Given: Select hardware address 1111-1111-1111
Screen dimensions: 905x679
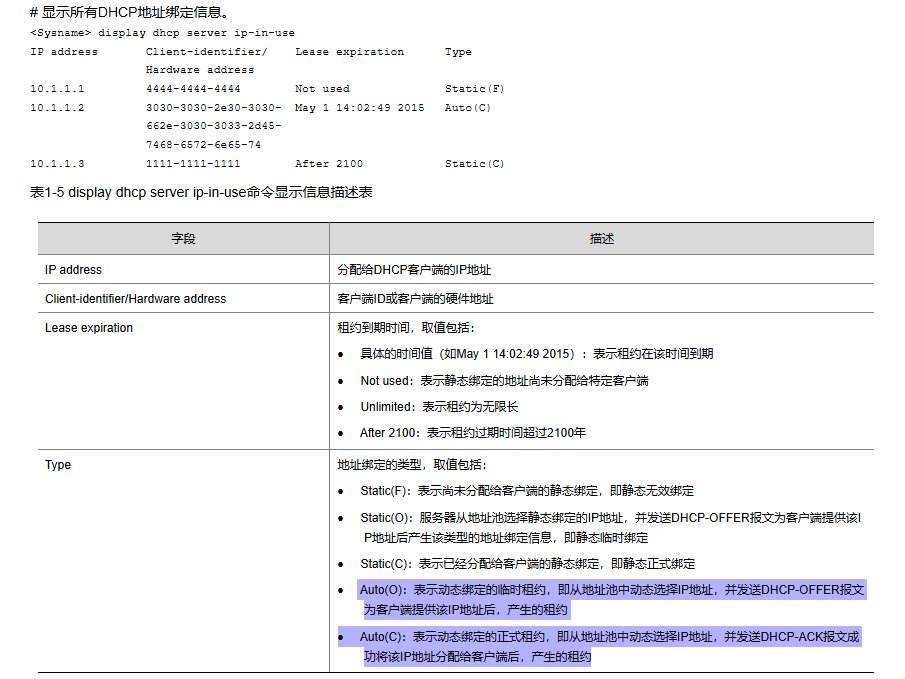Looking at the screenshot, I should point(193,164).
